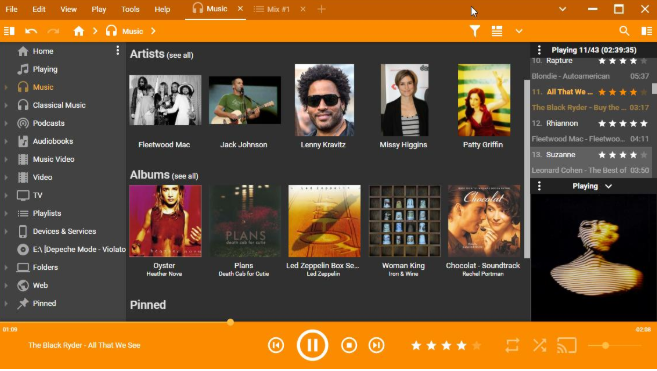Open the Help menu
657x371 pixels.
[x=162, y=9]
